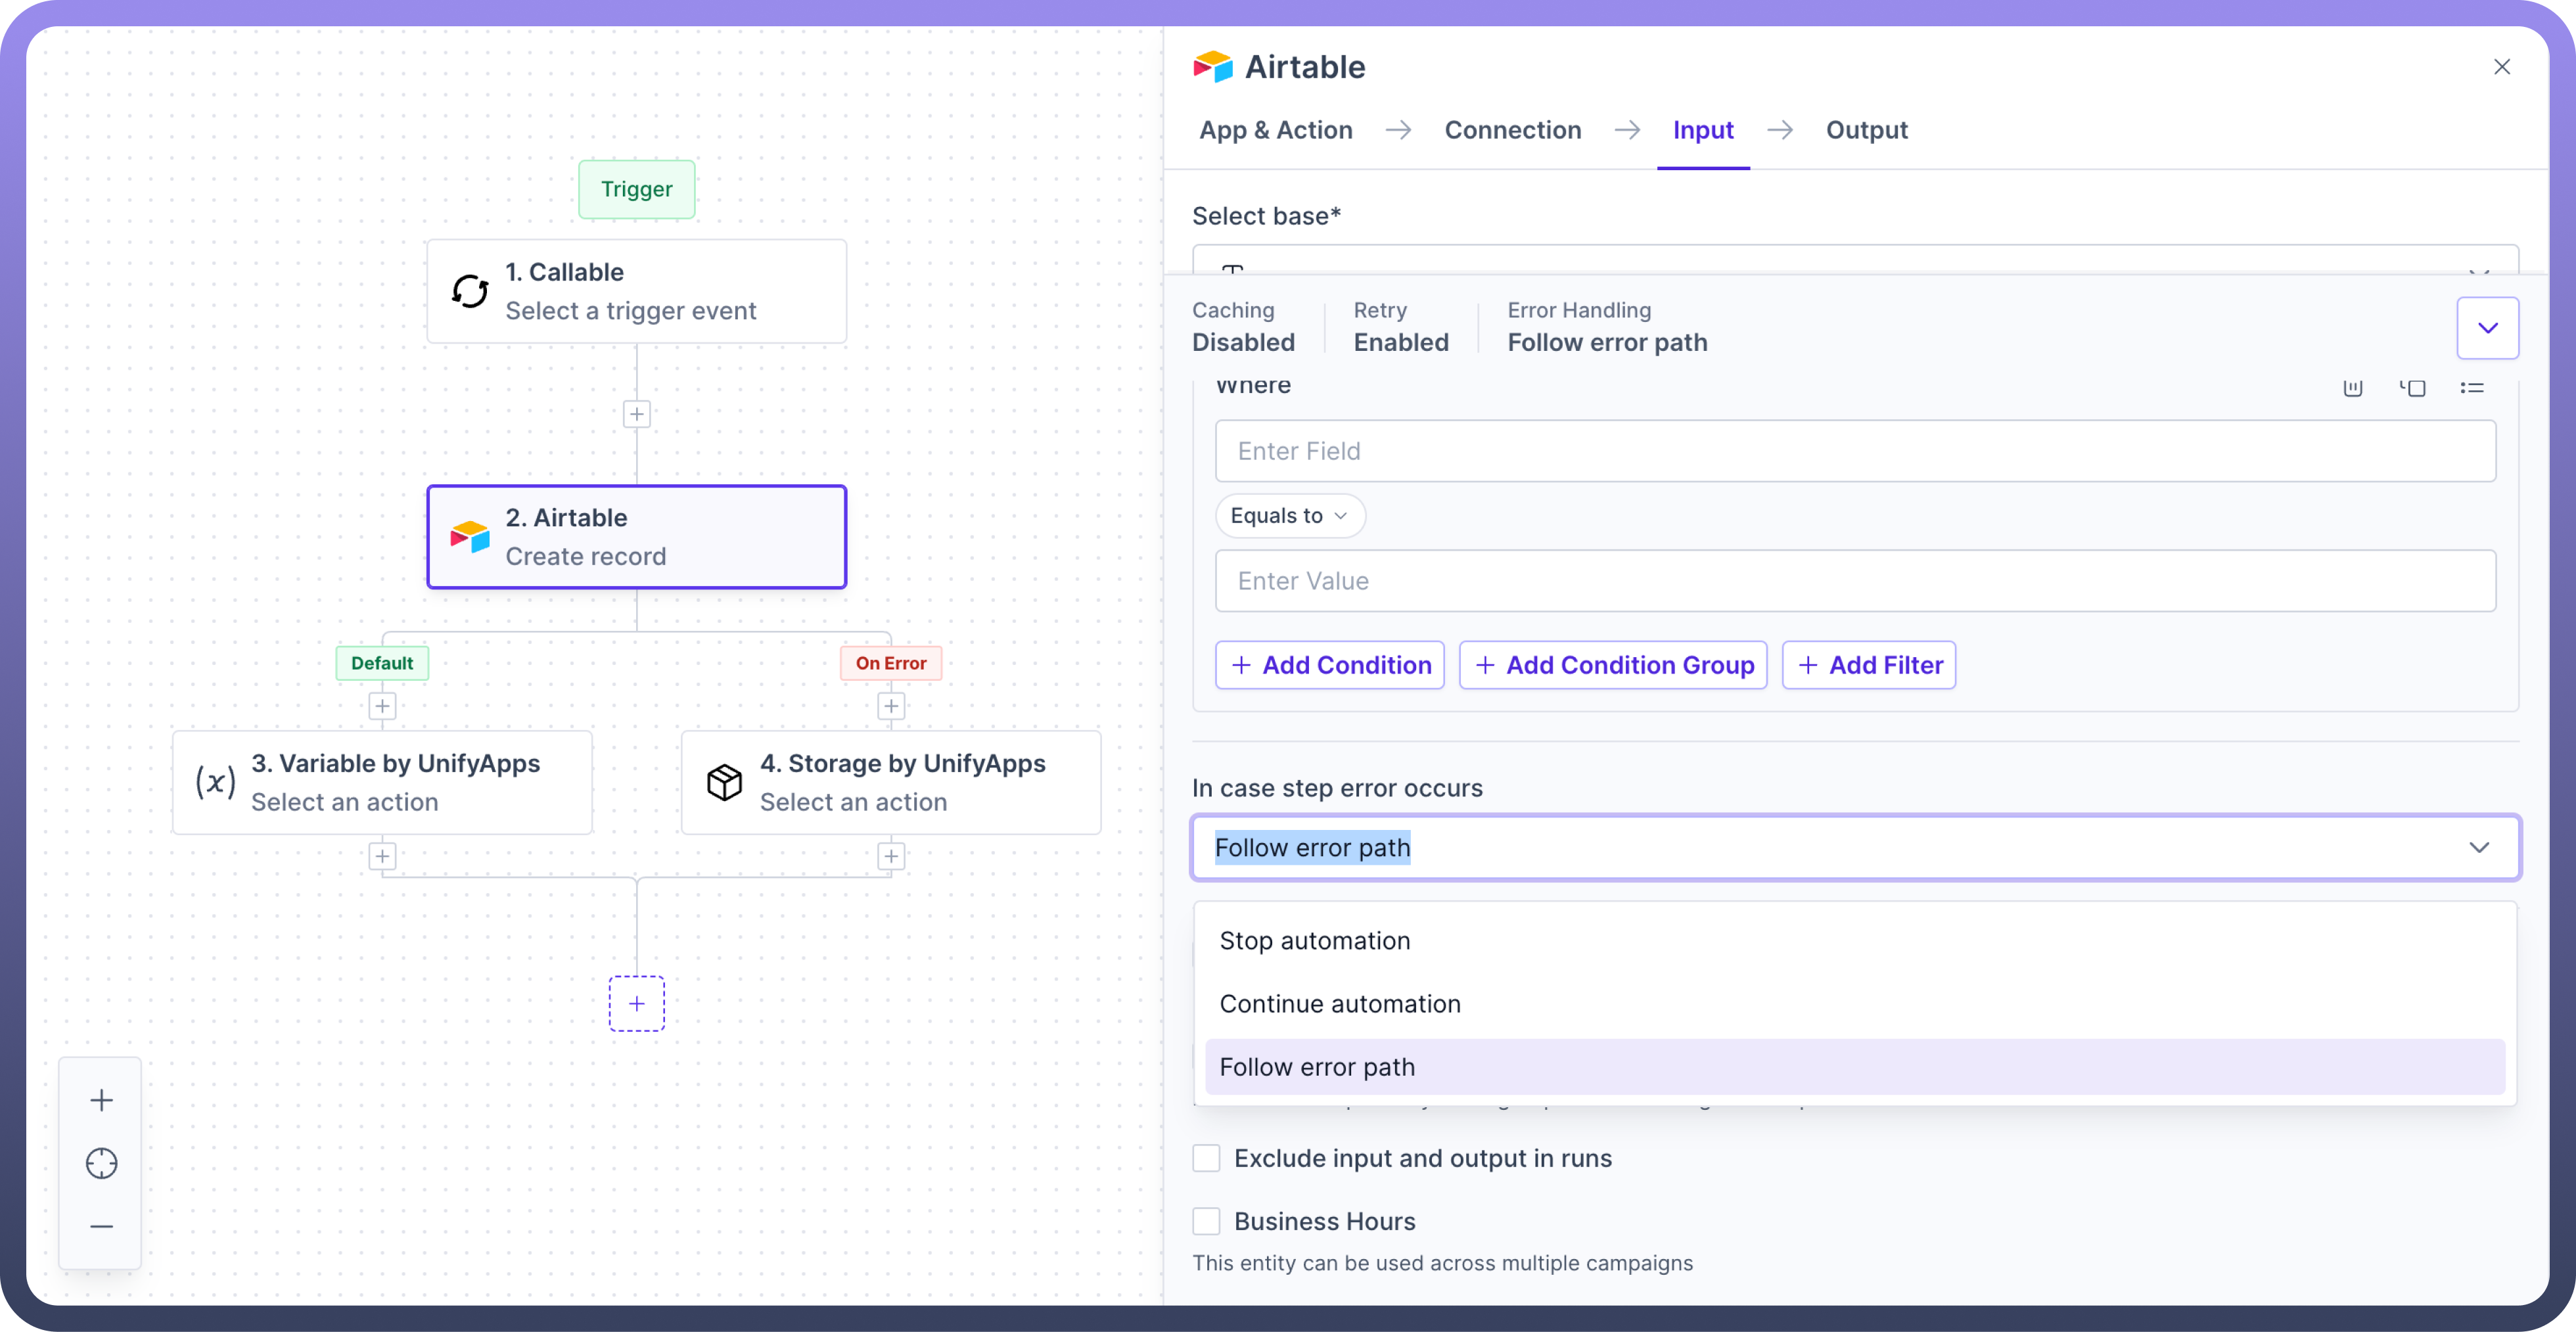The height and width of the screenshot is (1332, 2576).
Task: Click plus under On Error label
Action: [890, 706]
